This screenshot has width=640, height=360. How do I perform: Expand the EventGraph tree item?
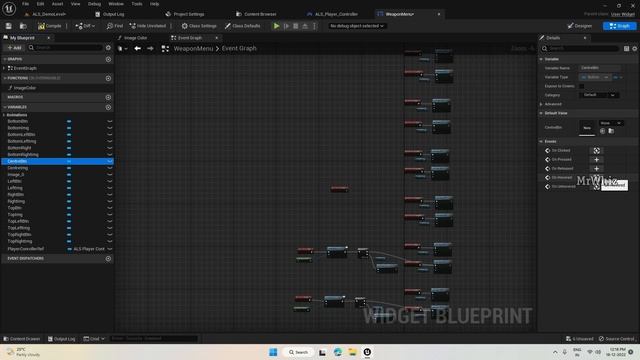(4, 68)
